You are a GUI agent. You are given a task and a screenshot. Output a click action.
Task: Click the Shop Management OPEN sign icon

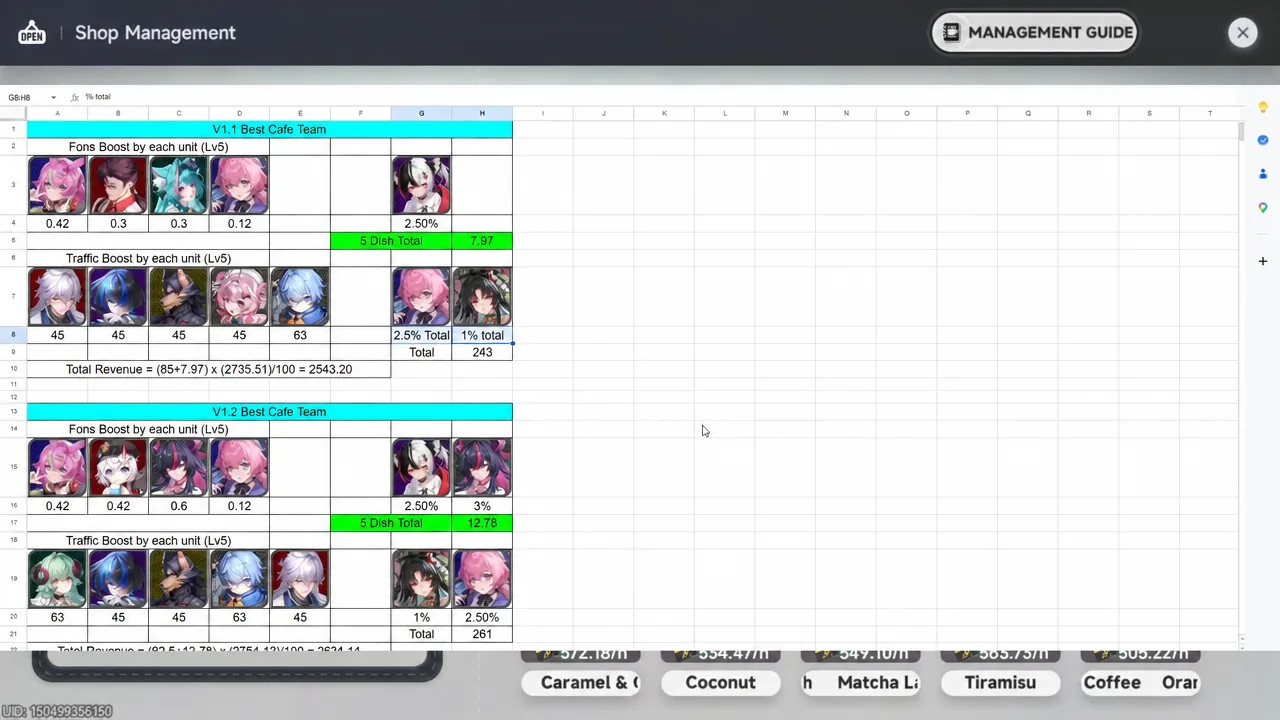coord(31,33)
